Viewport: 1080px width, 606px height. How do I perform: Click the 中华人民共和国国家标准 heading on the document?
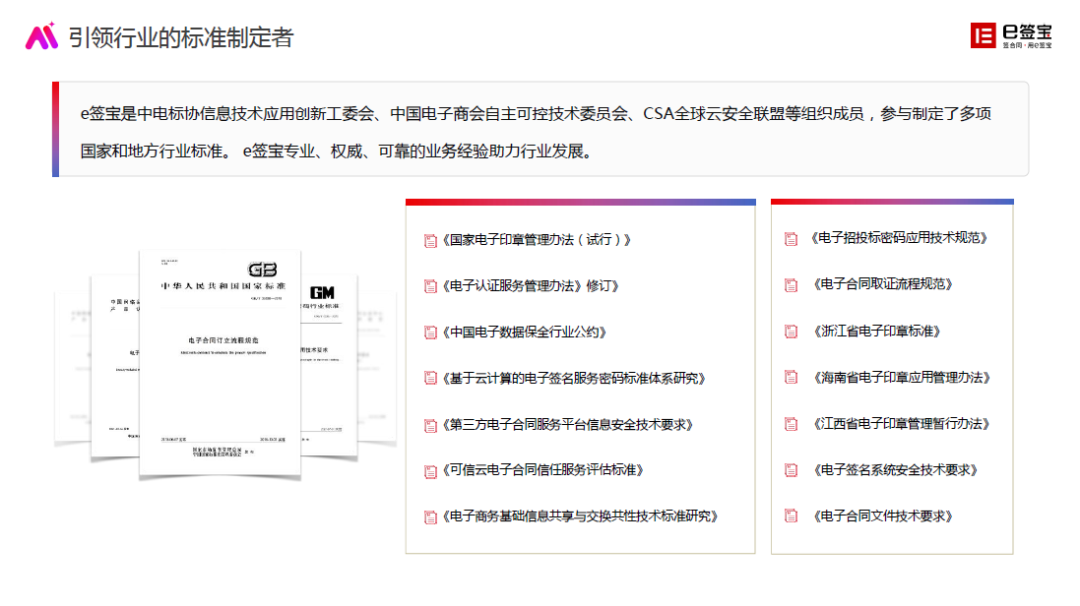coord(222,286)
